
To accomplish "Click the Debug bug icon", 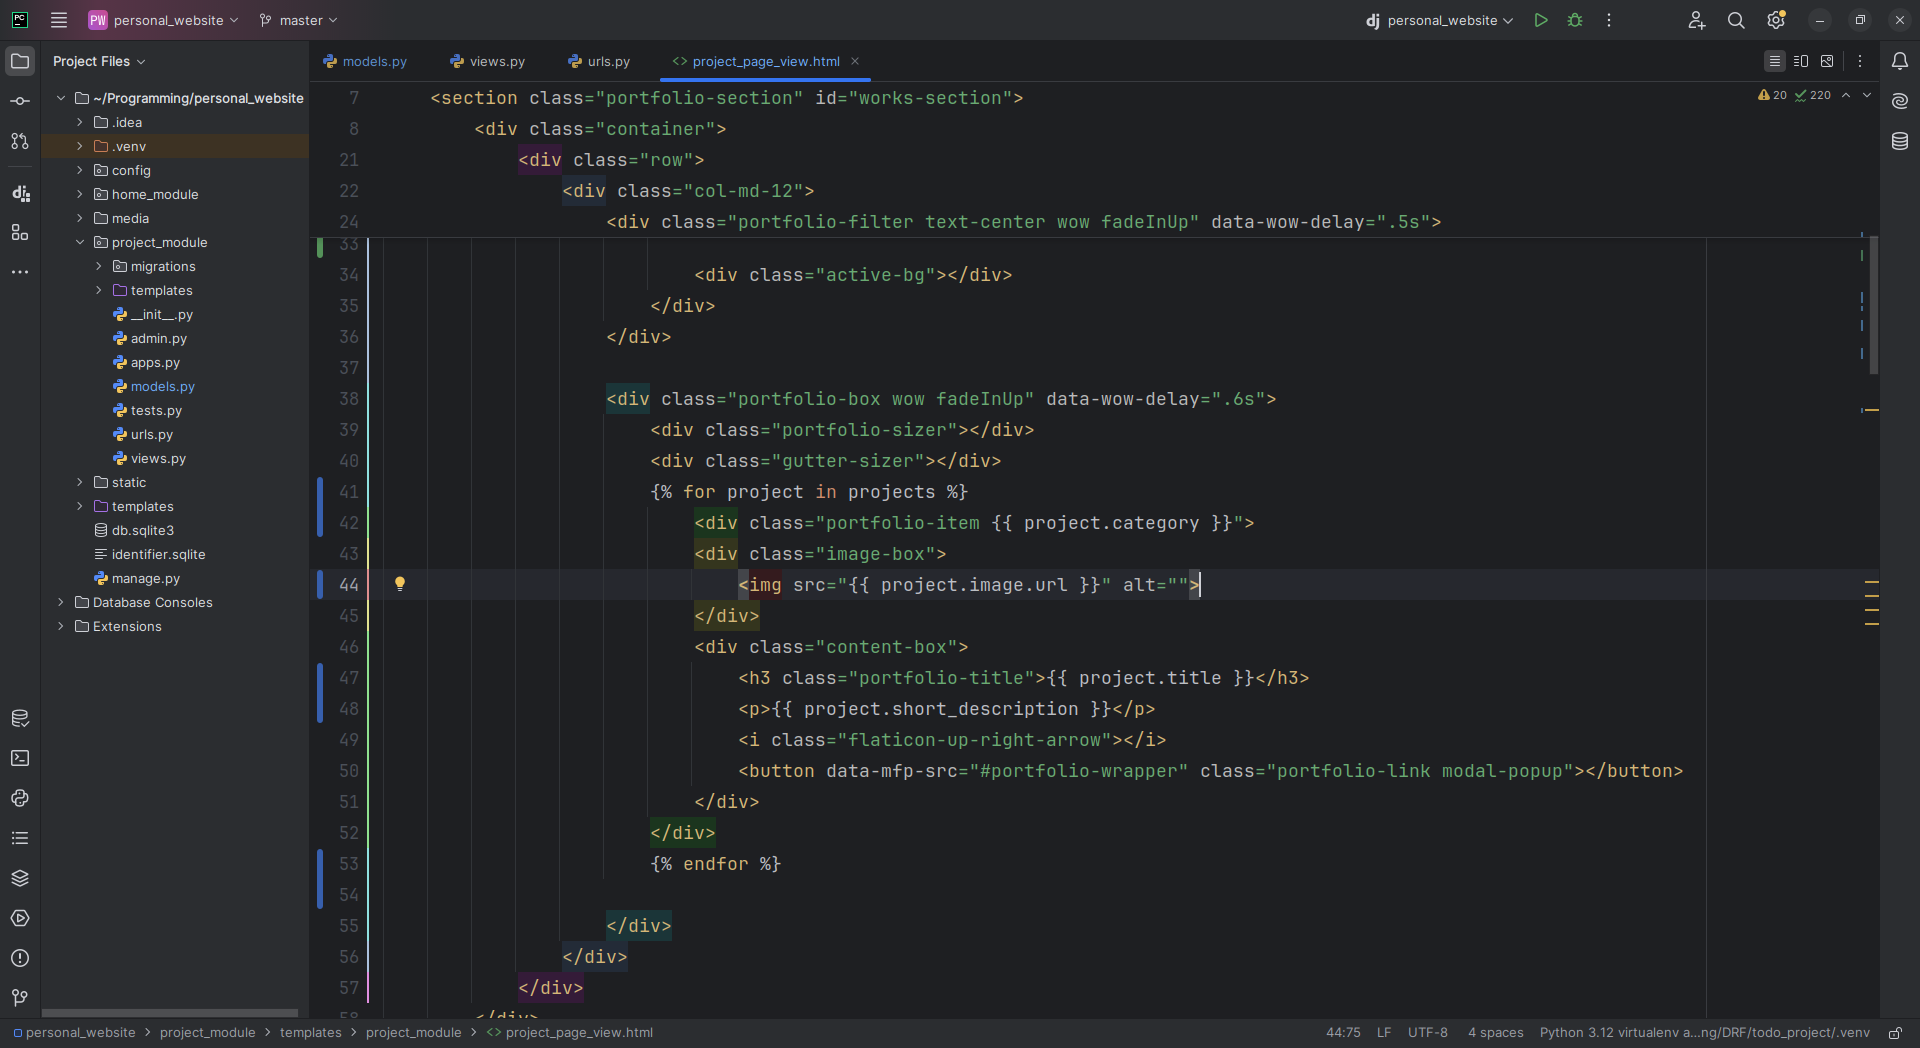I will 1575,20.
